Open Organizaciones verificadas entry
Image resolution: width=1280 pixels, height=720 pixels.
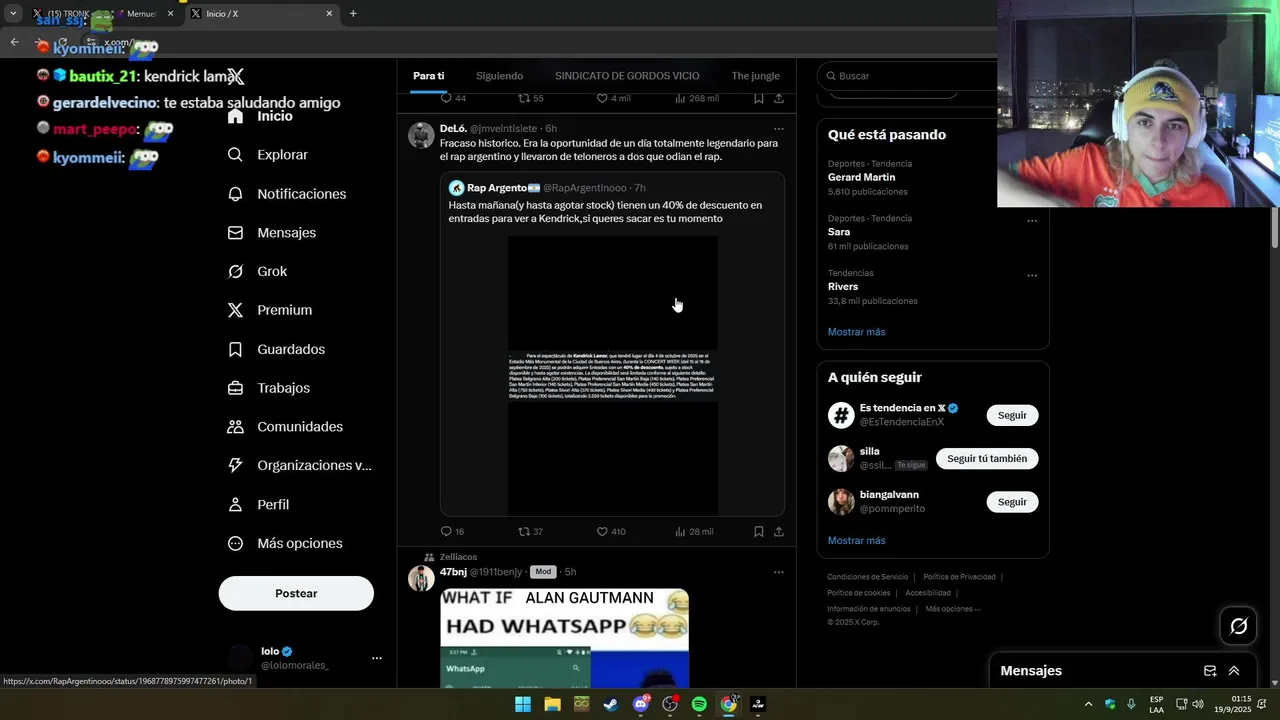click(299, 465)
